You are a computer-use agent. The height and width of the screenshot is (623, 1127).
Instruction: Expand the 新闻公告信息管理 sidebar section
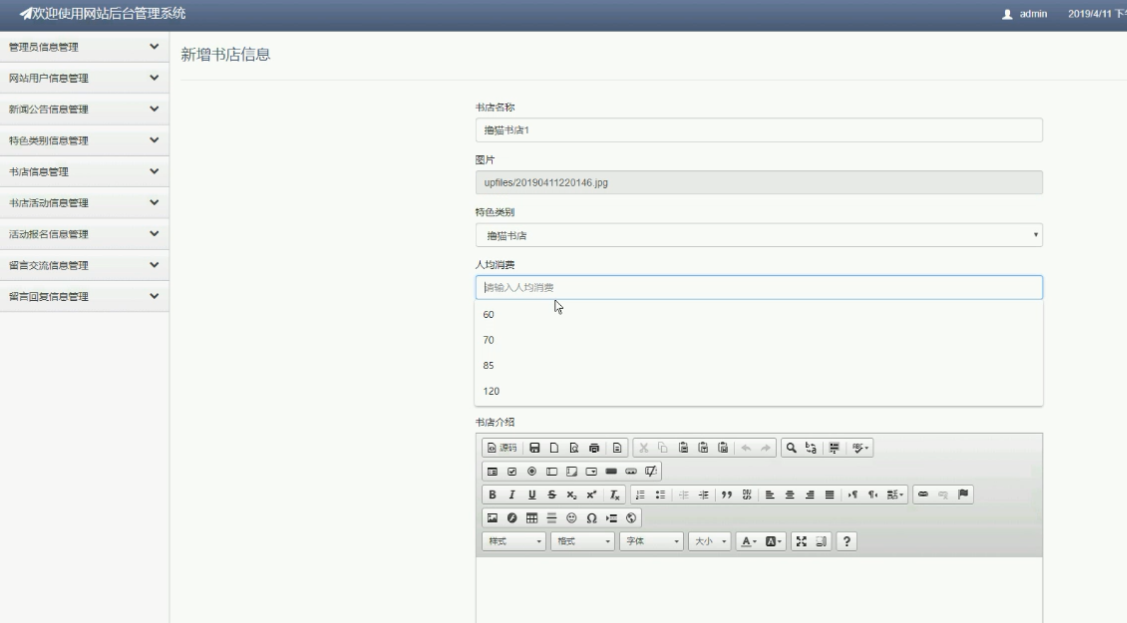pyautogui.click(x=84, y=109)
